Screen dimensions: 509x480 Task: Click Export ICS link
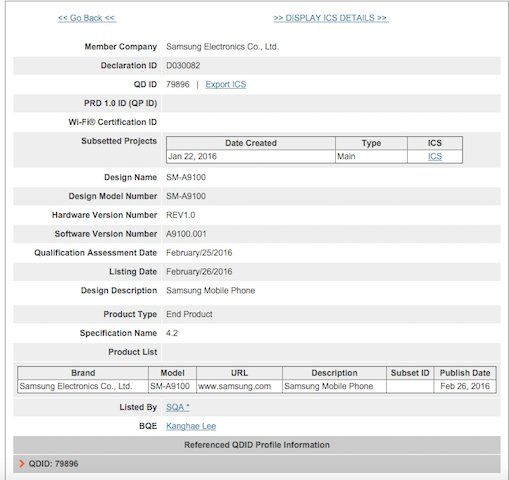226,84
